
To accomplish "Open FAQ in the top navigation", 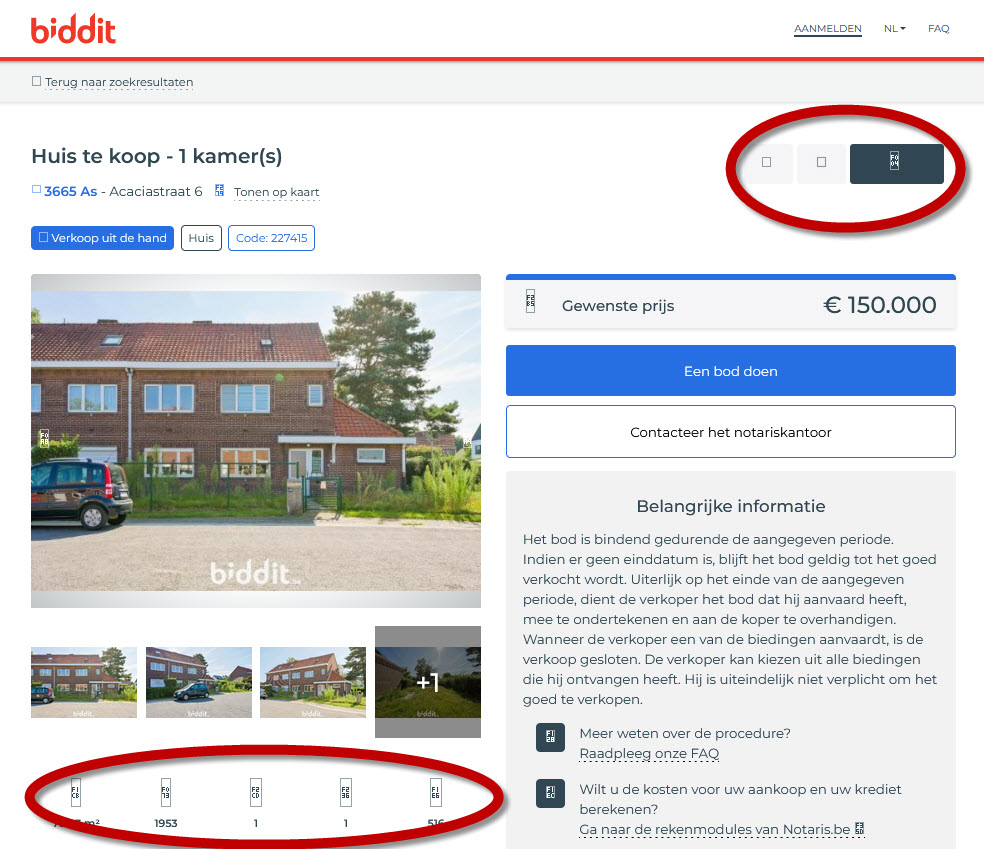I will point(938,29).
